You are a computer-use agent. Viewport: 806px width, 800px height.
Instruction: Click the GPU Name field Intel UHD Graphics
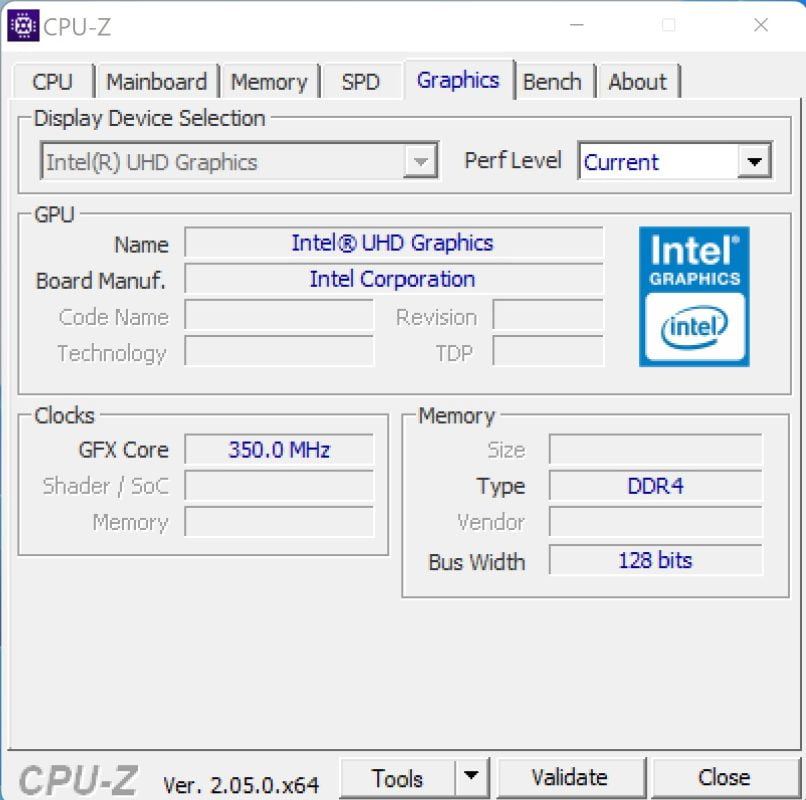tap(393, 242)
